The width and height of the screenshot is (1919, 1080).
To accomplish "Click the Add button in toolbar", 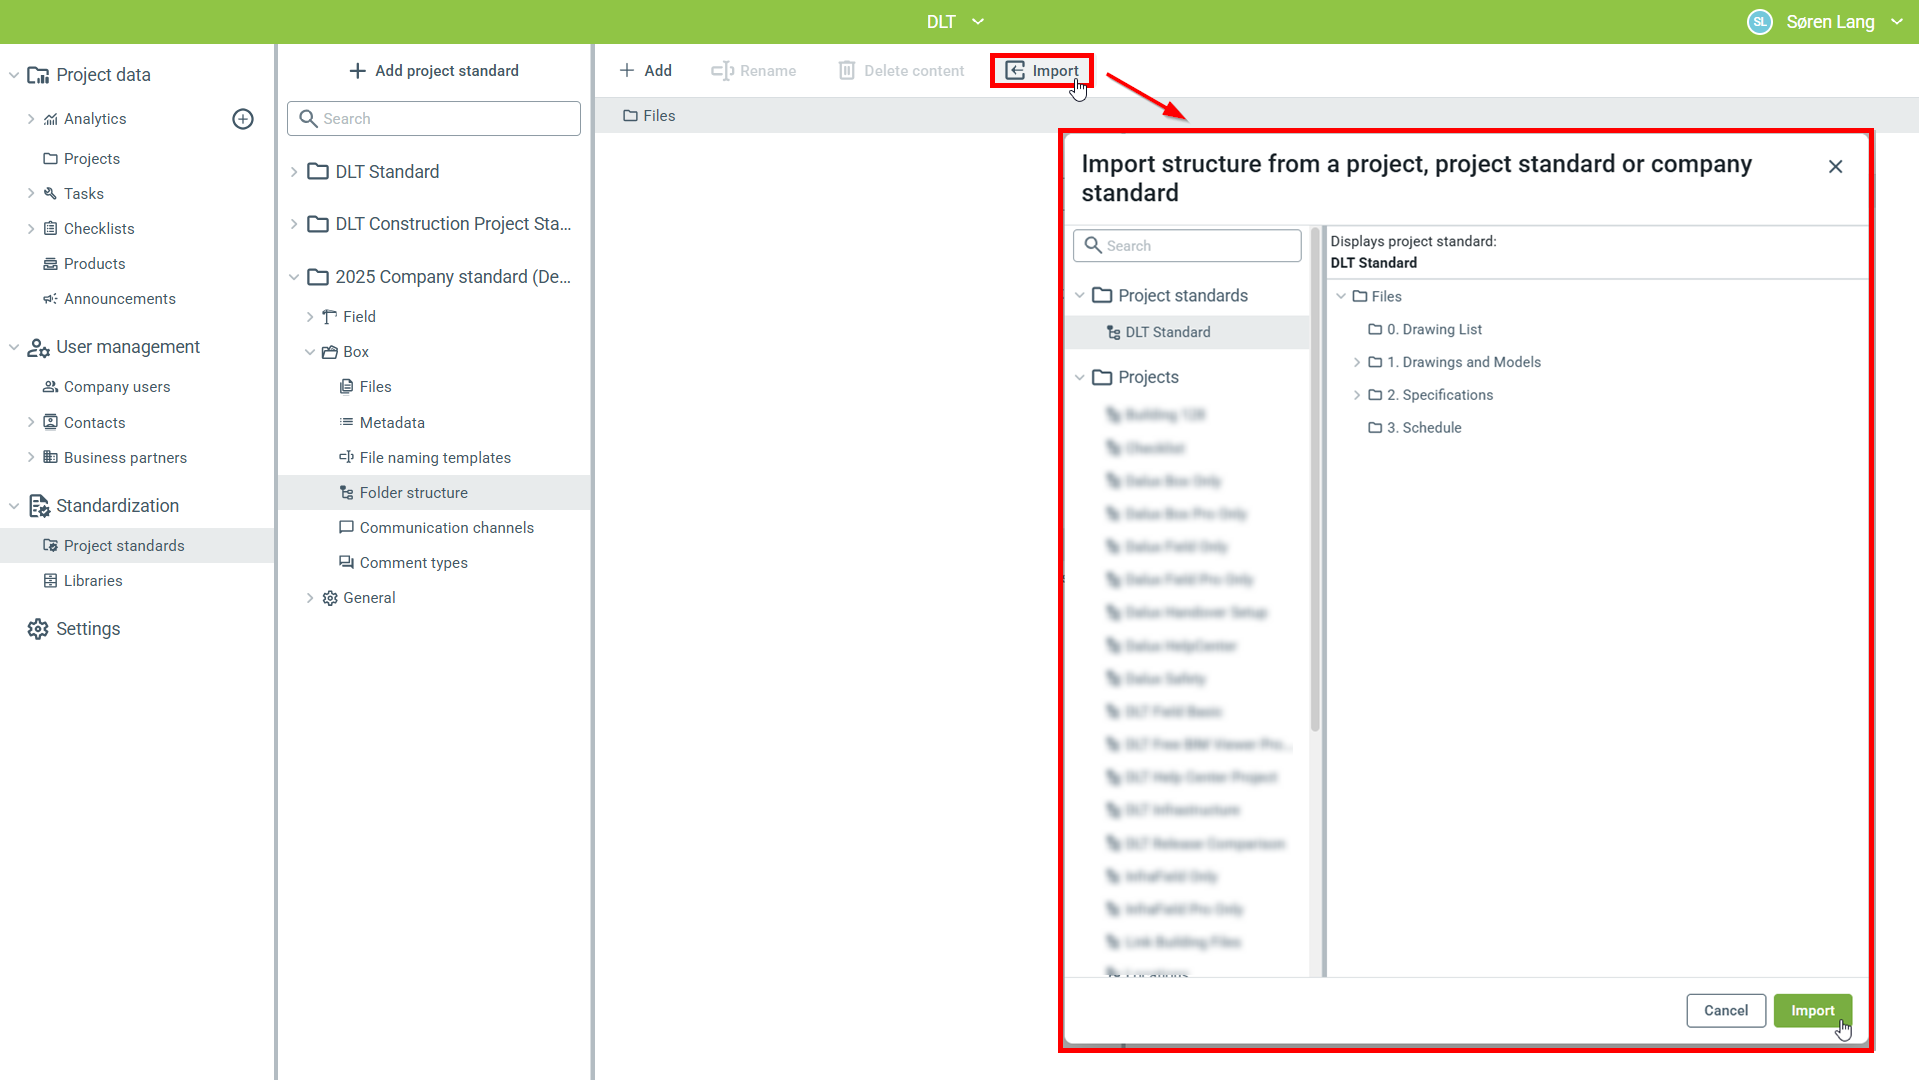I will [x=645, y=71].
